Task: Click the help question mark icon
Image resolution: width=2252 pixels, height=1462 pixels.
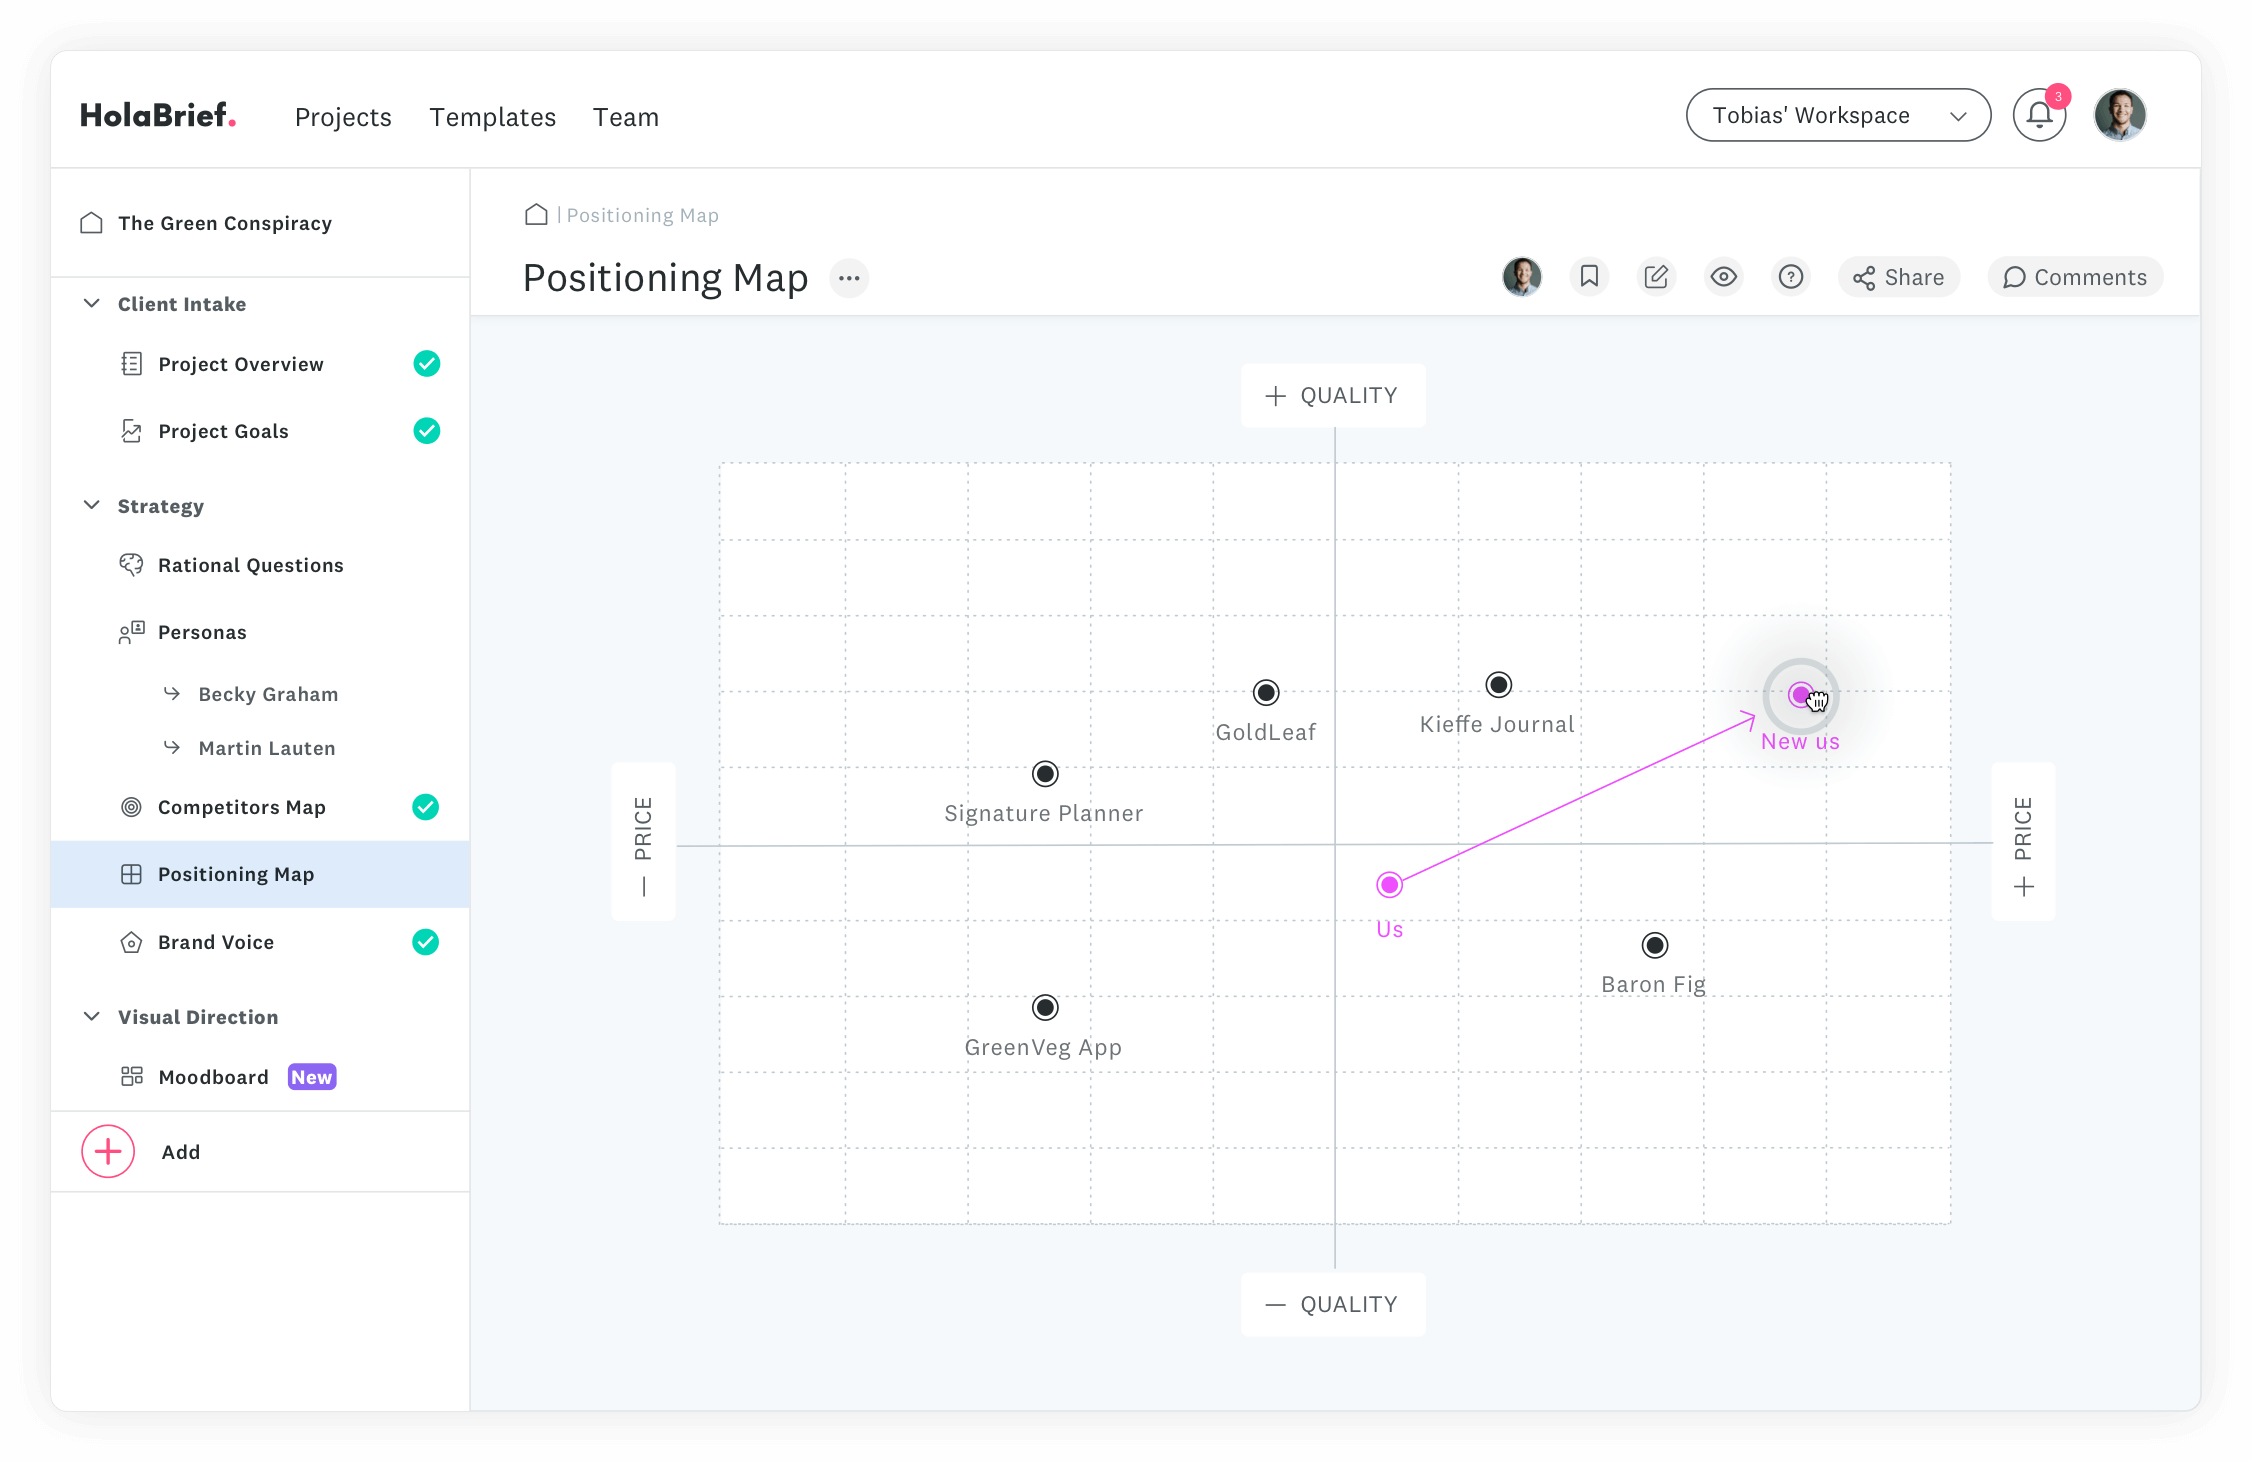Action: pyautogui.click(x=1791, y=277)
